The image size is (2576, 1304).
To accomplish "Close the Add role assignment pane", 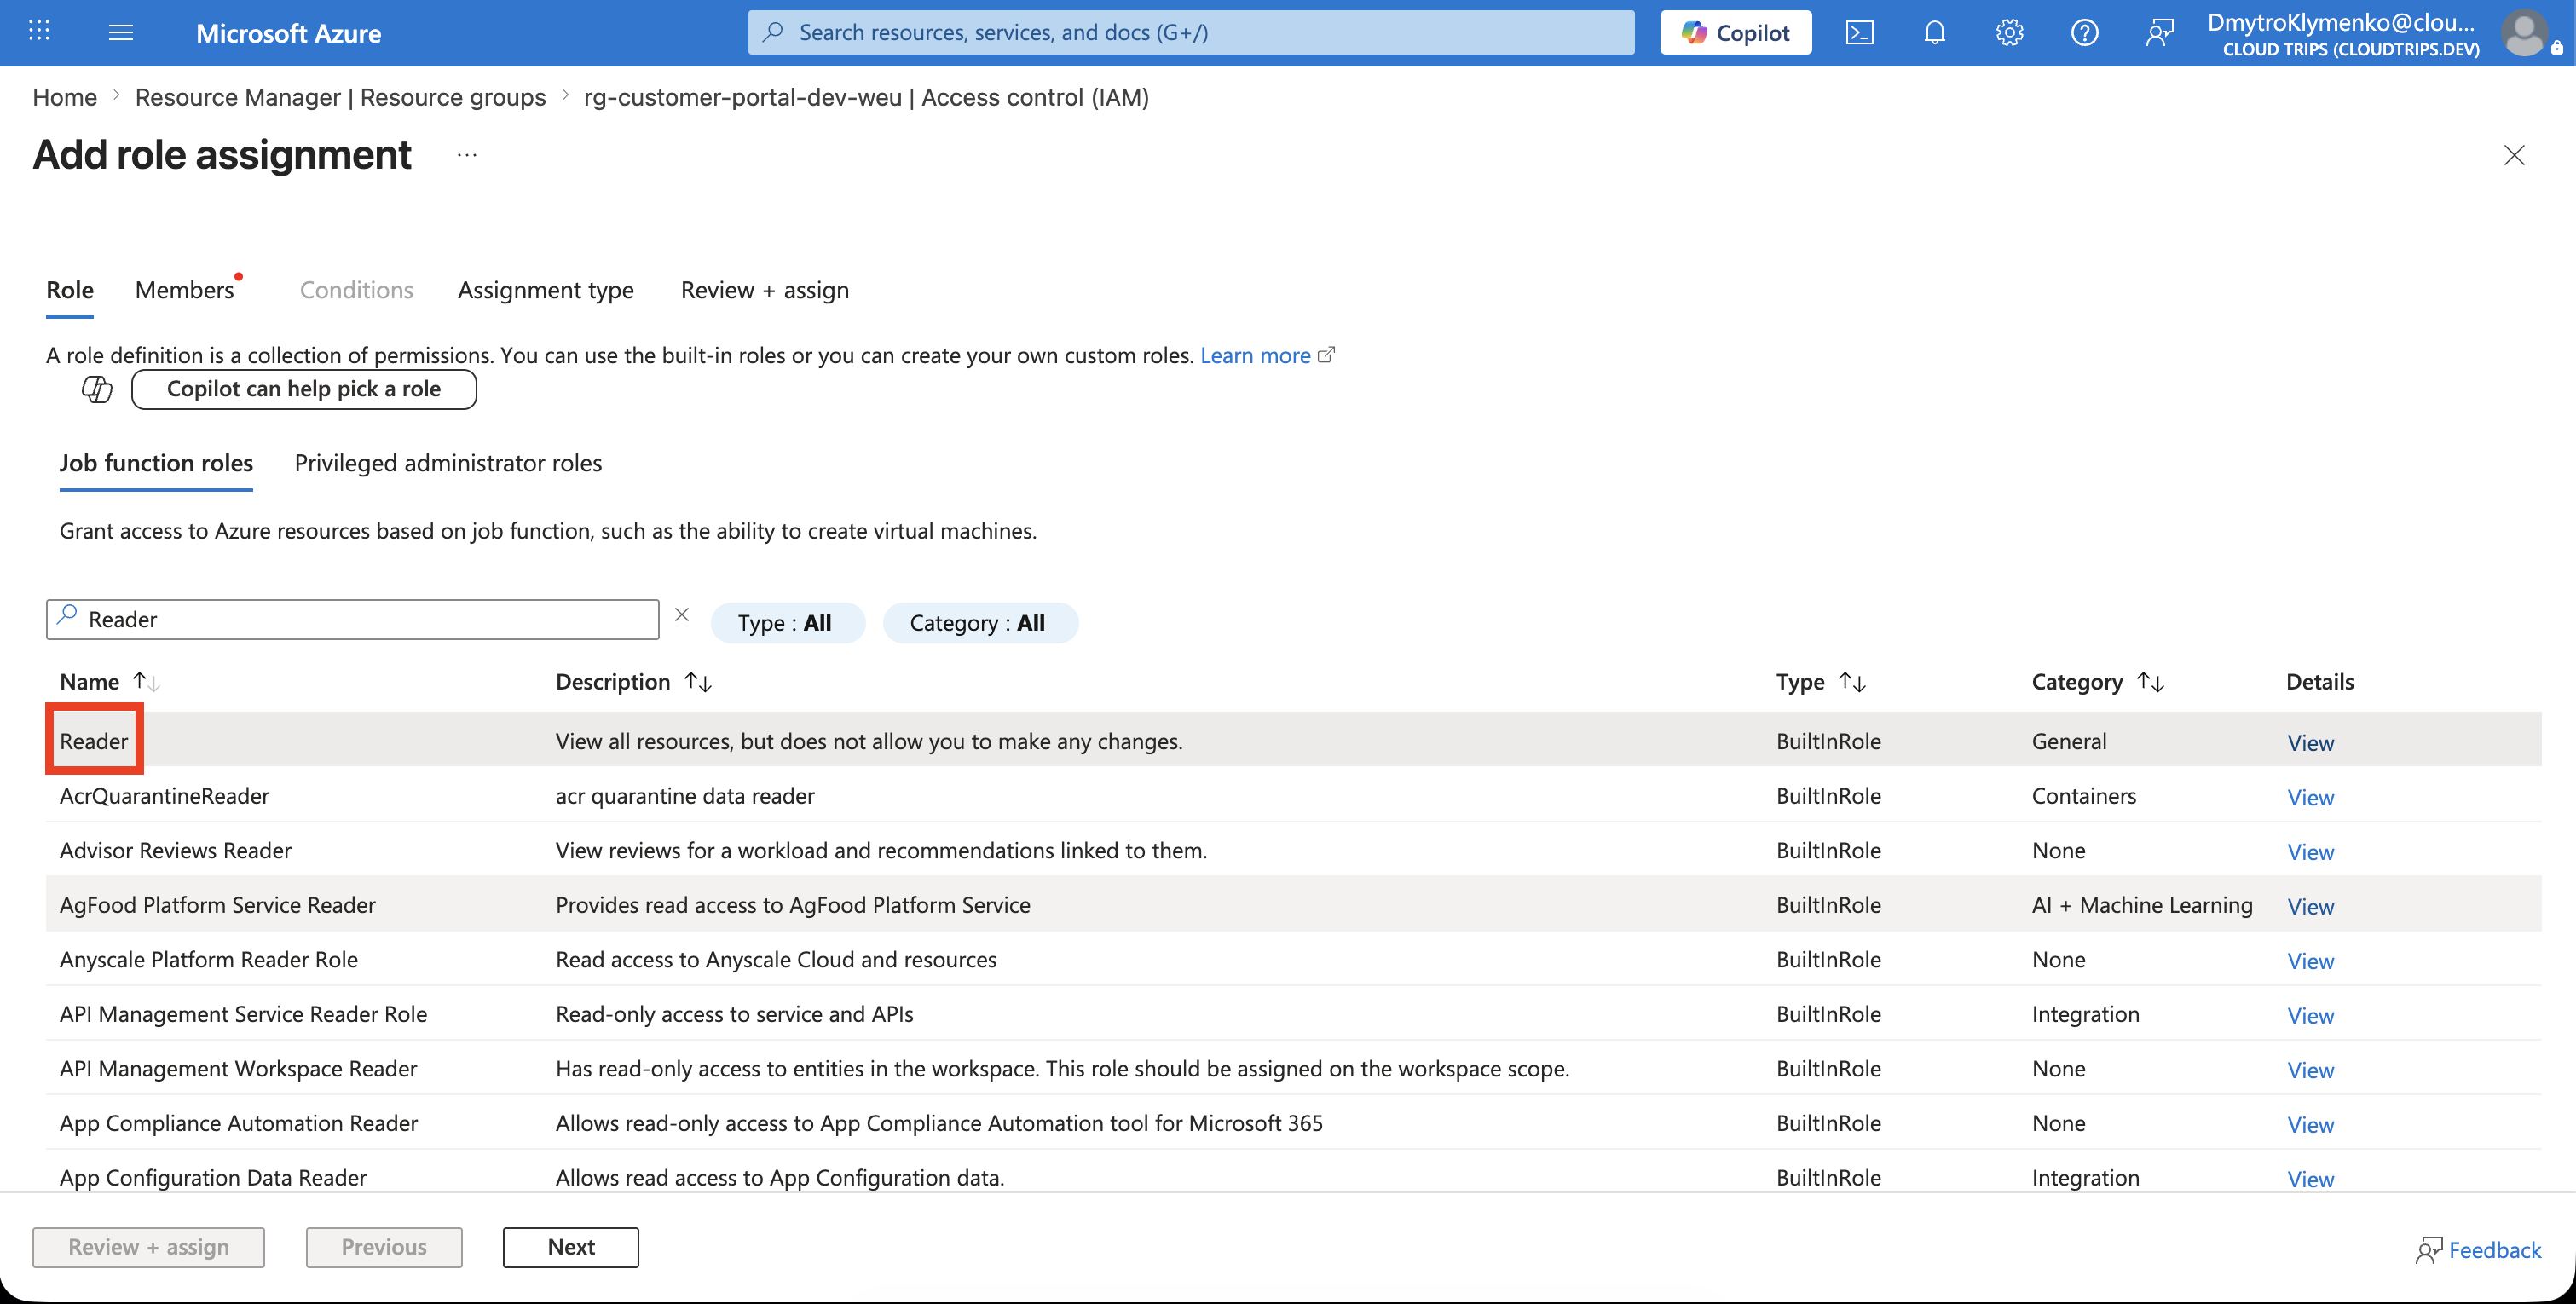I will [2514, 155].
